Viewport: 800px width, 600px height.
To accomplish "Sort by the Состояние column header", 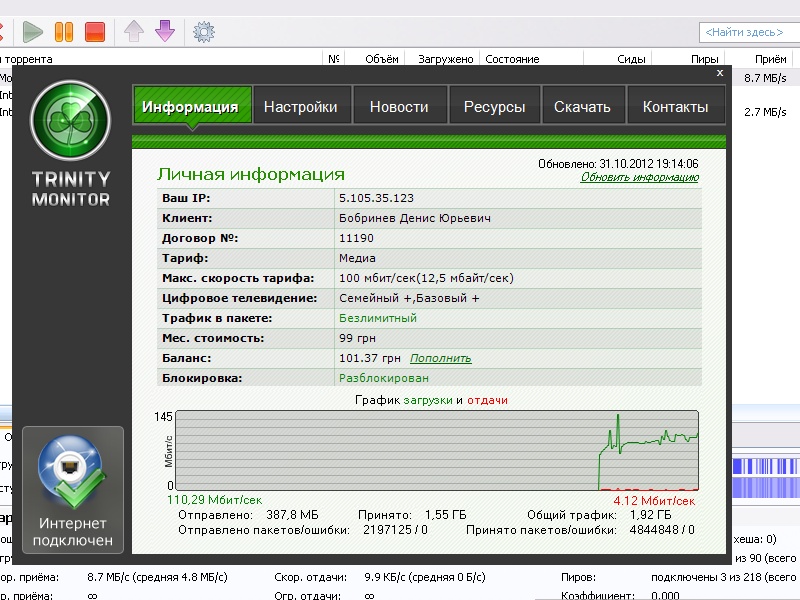I will click(512, 59).
